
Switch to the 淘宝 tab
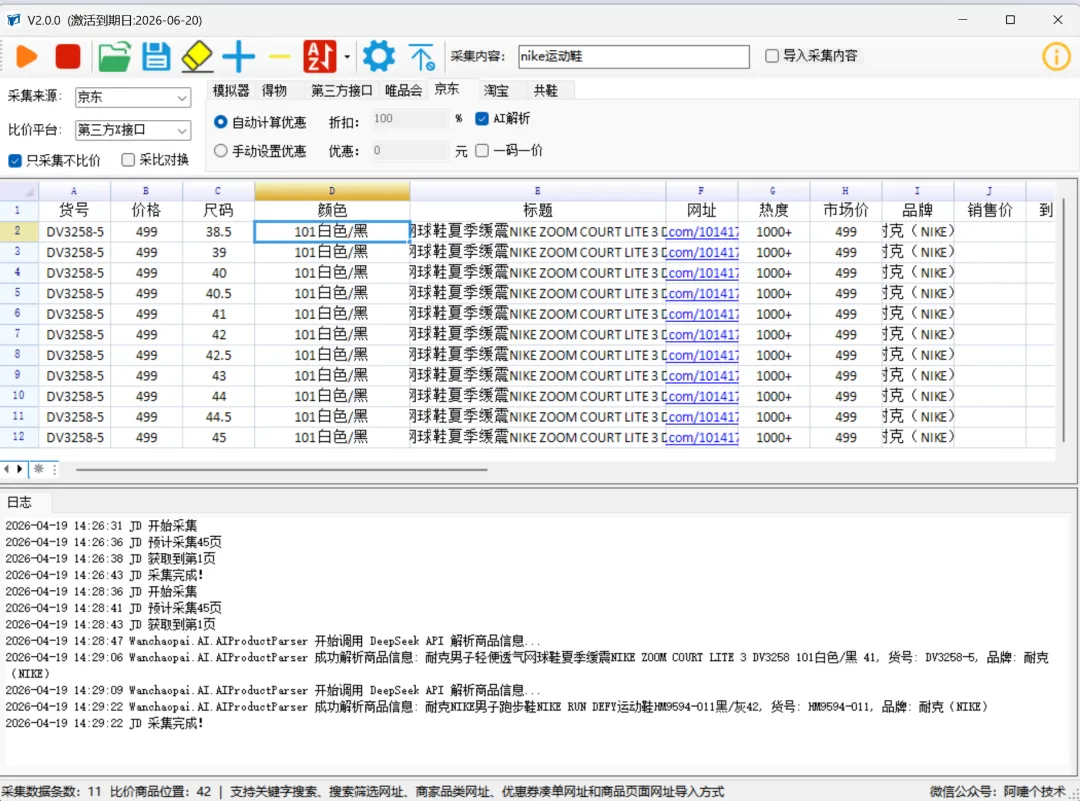pyautogui.click(x=496, y=90)
